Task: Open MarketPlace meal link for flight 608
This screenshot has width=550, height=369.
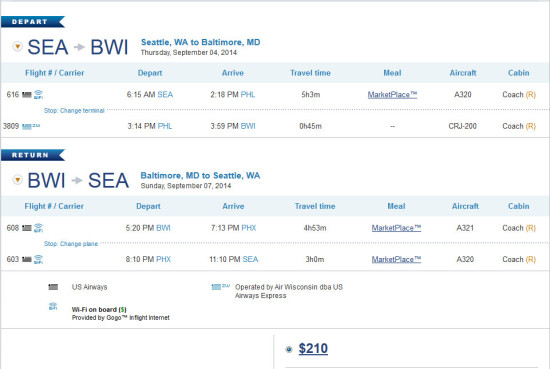Action: pos(396,228)
